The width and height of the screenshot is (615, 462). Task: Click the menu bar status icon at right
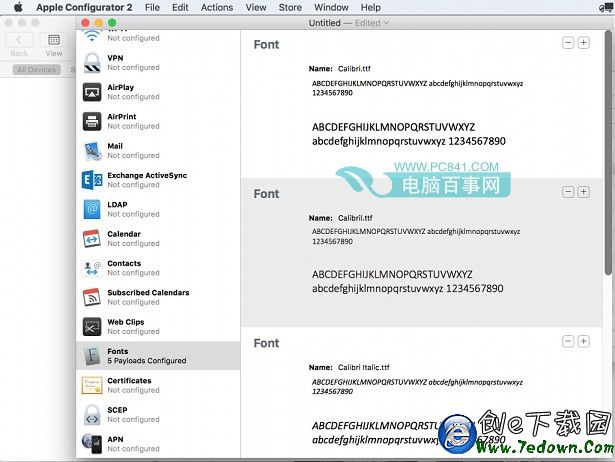(607, 7)
